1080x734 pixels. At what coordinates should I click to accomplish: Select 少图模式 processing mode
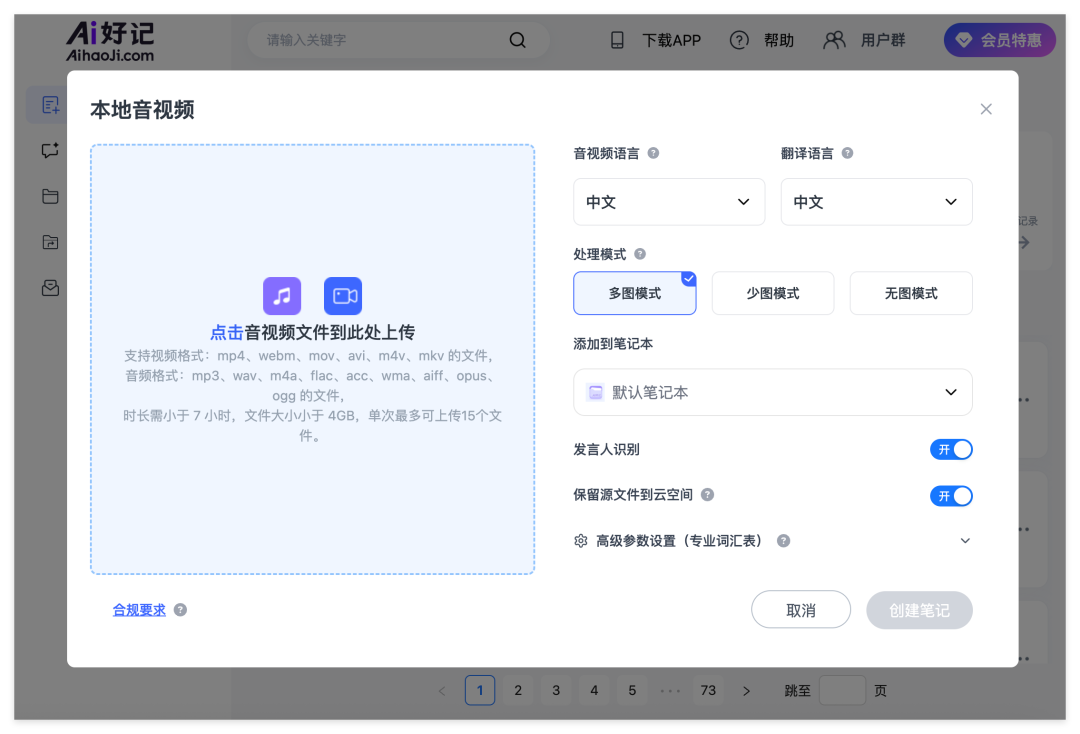[773, 293]
